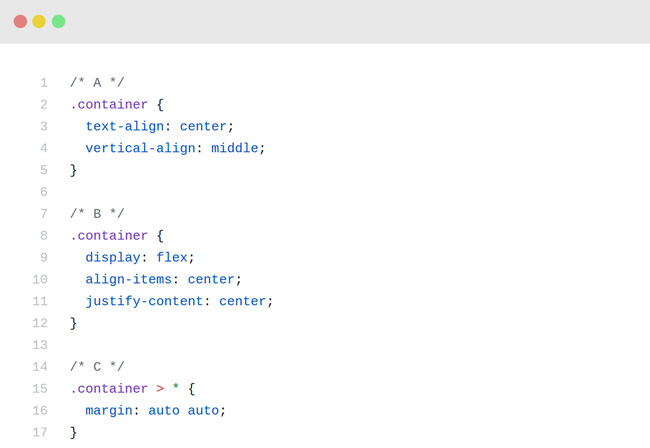Click the red > child combinator on line 15
Screen dimensions: 650x448
click(160, 389)
